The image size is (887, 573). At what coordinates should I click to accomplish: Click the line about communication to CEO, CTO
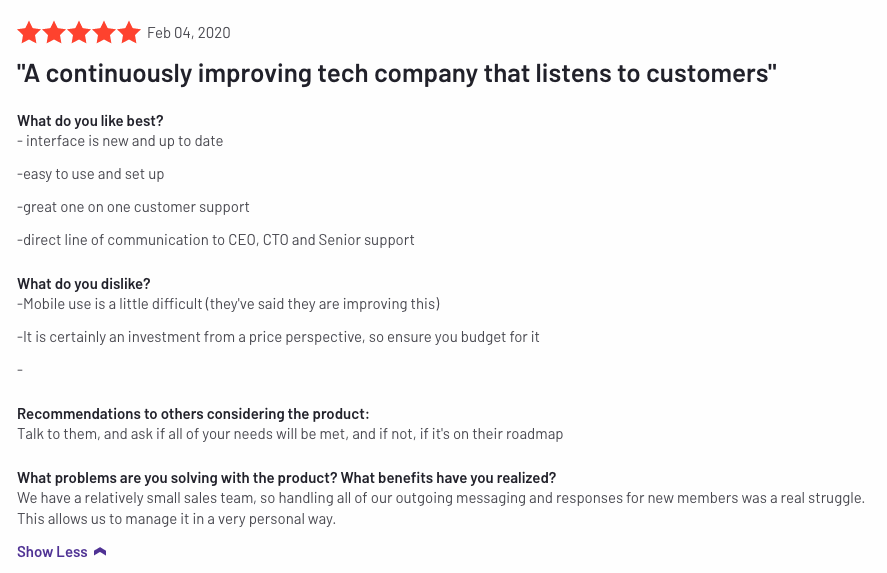click(216, 240)
